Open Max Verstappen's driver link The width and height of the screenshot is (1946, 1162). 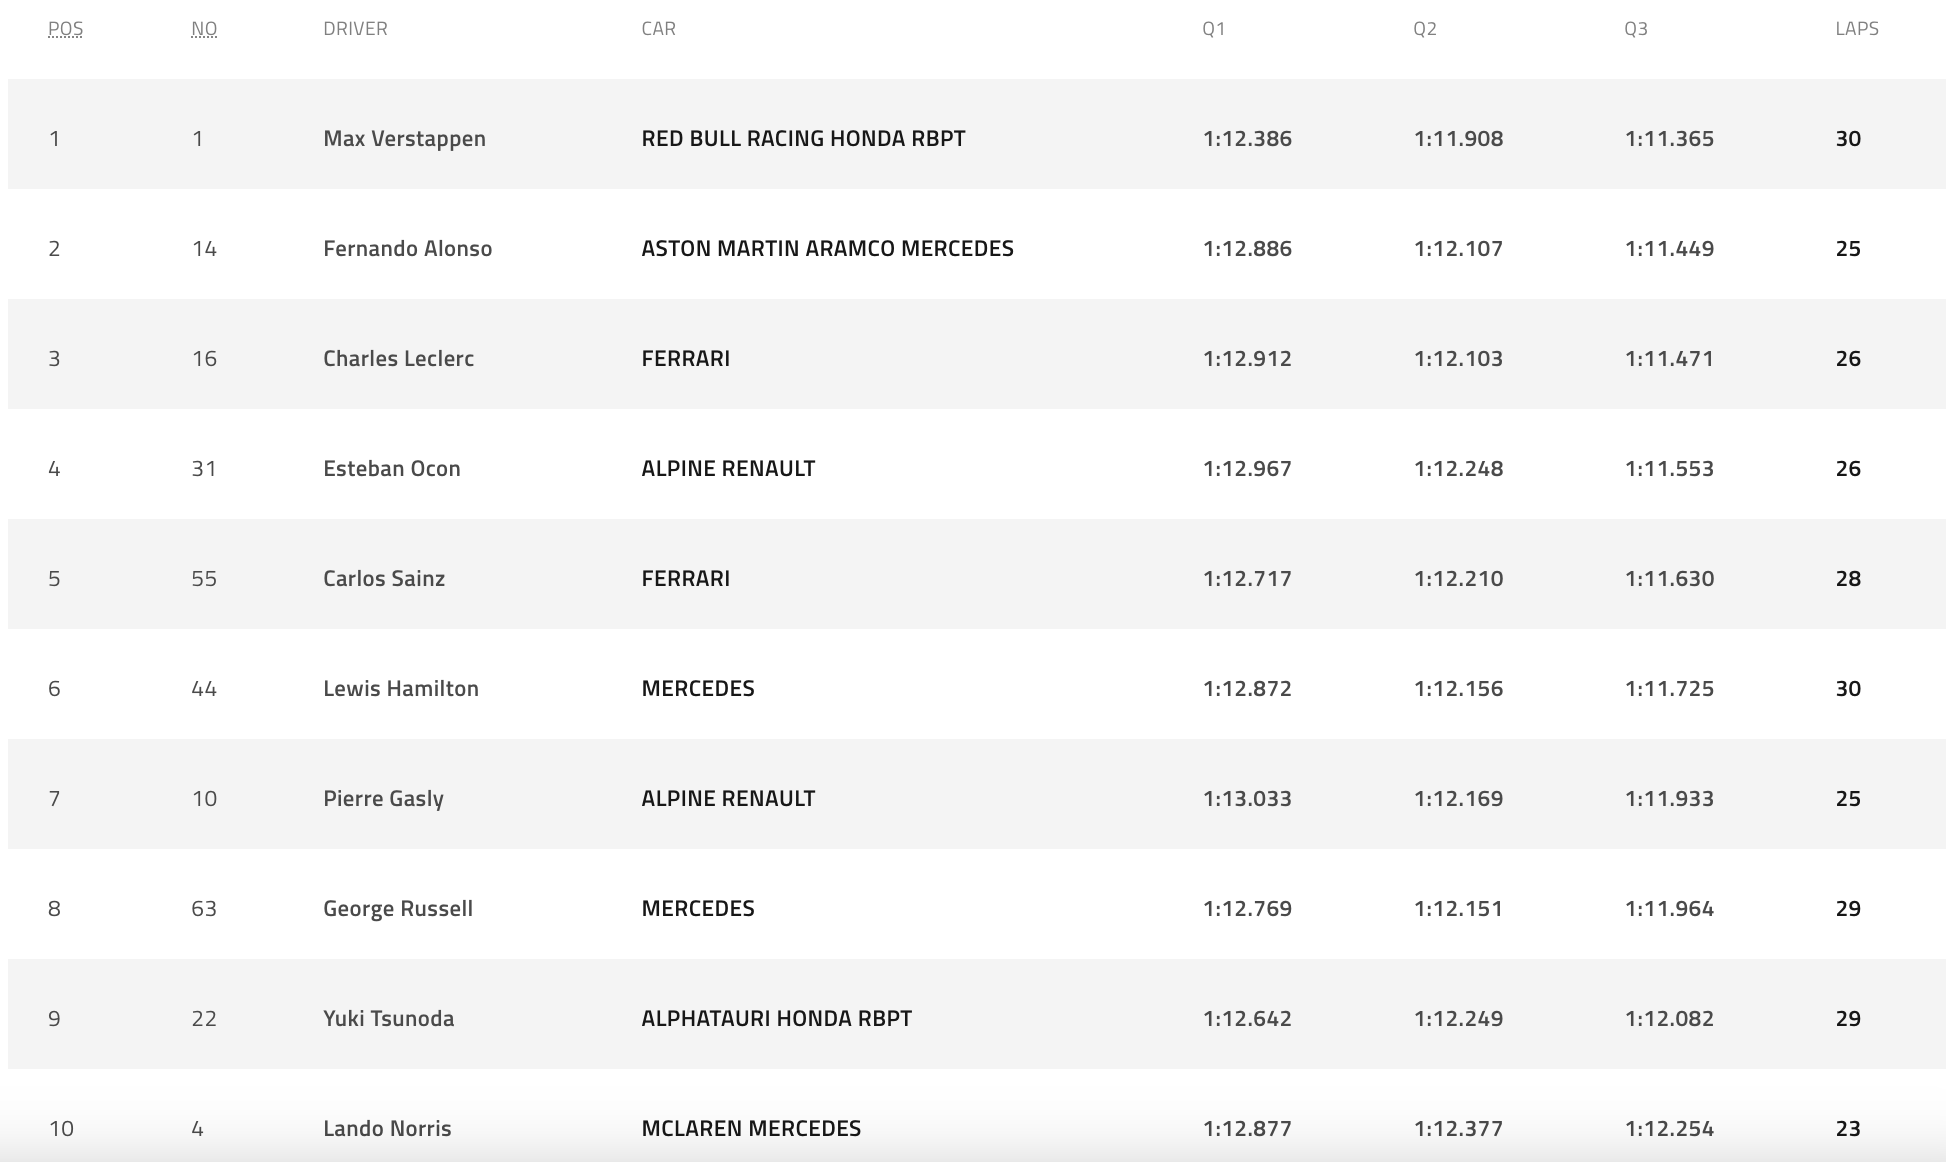click(404, 138)
